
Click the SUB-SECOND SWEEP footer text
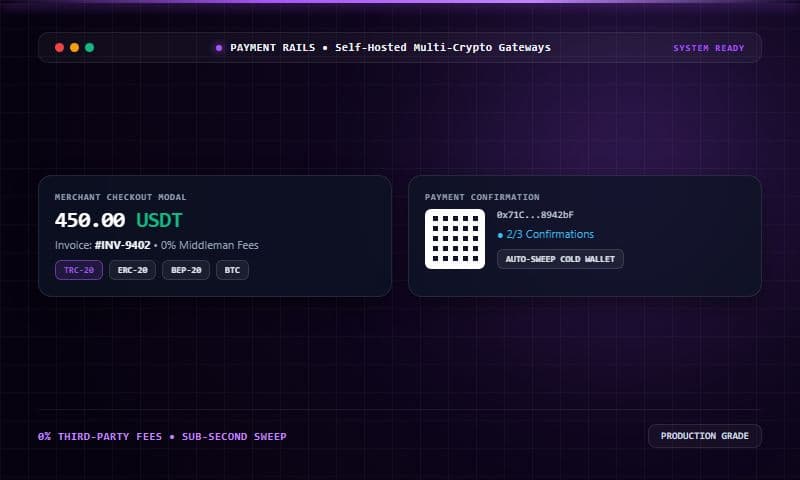[234, 437]
